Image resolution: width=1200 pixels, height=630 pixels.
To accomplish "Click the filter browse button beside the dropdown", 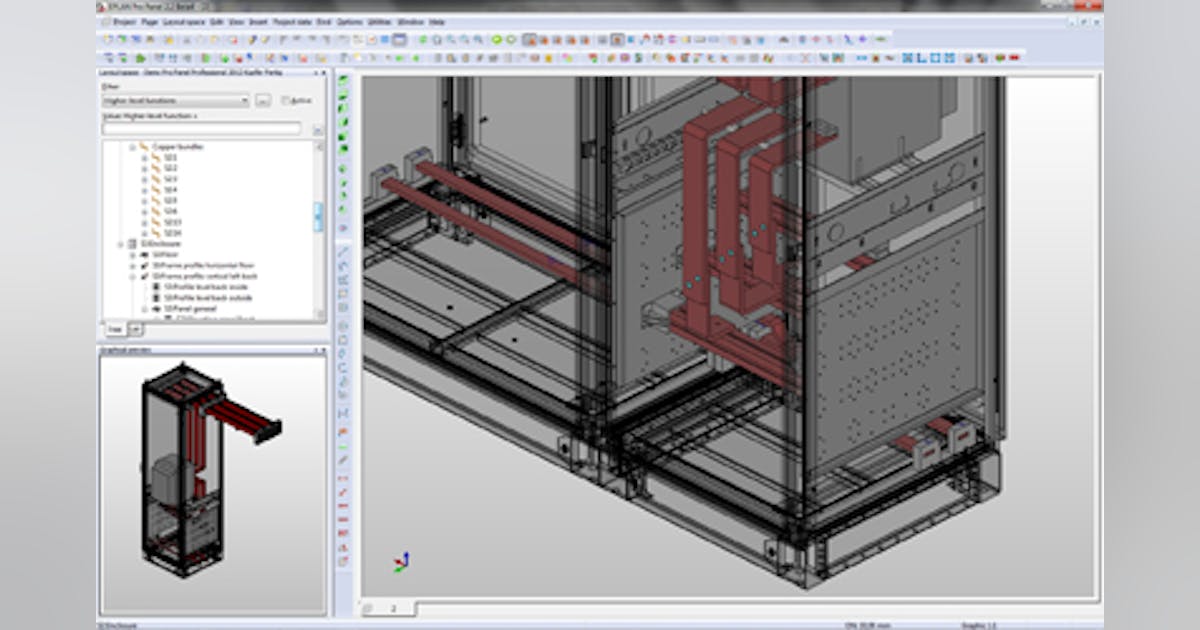I will pyautogui.click(x=260, y=101).
